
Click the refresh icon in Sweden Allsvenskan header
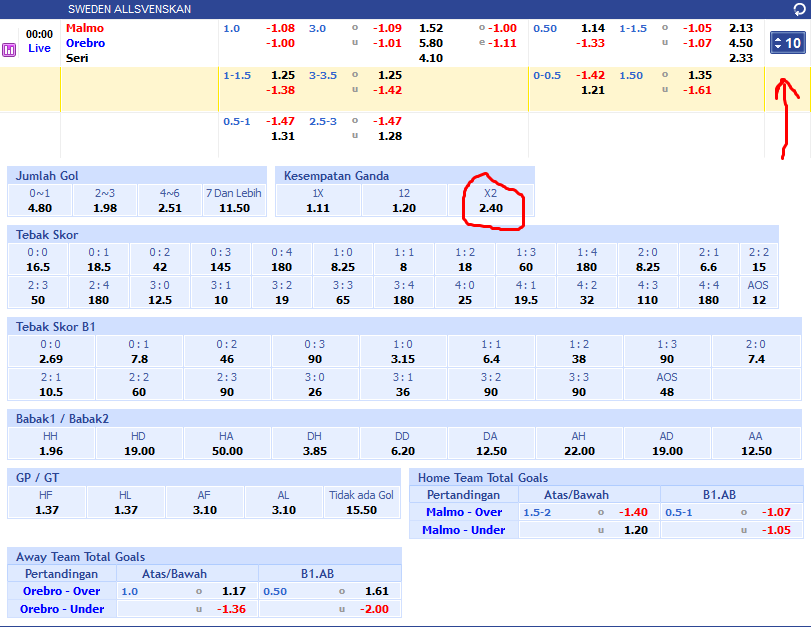pyautogui.click(x=800, y=9)
